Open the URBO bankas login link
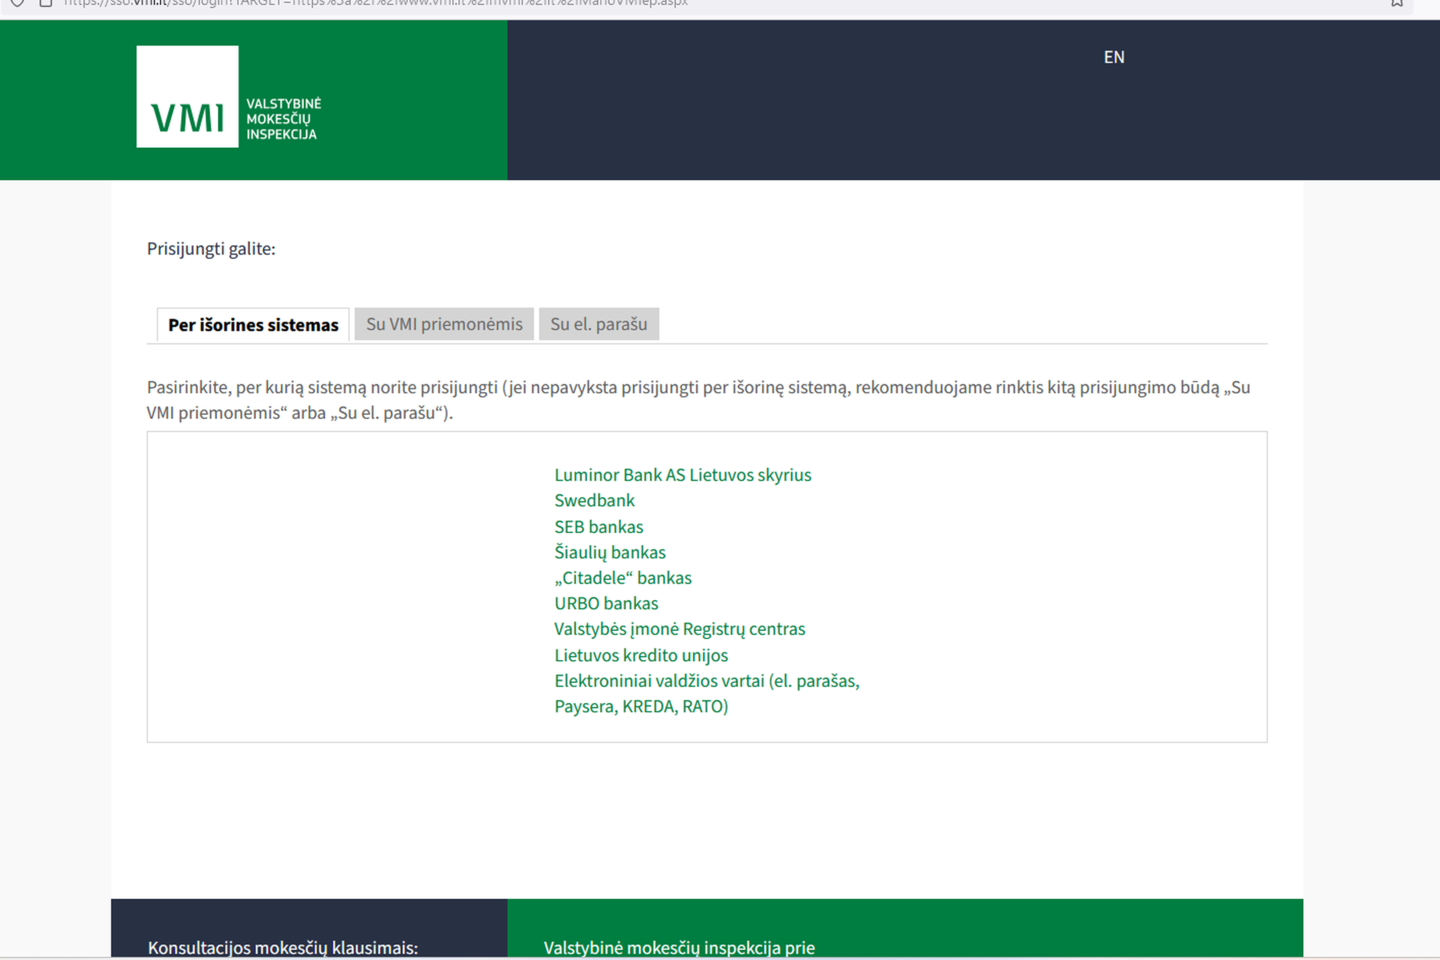The height and width of the screenshot is (960, 1440). click(606, 603)
